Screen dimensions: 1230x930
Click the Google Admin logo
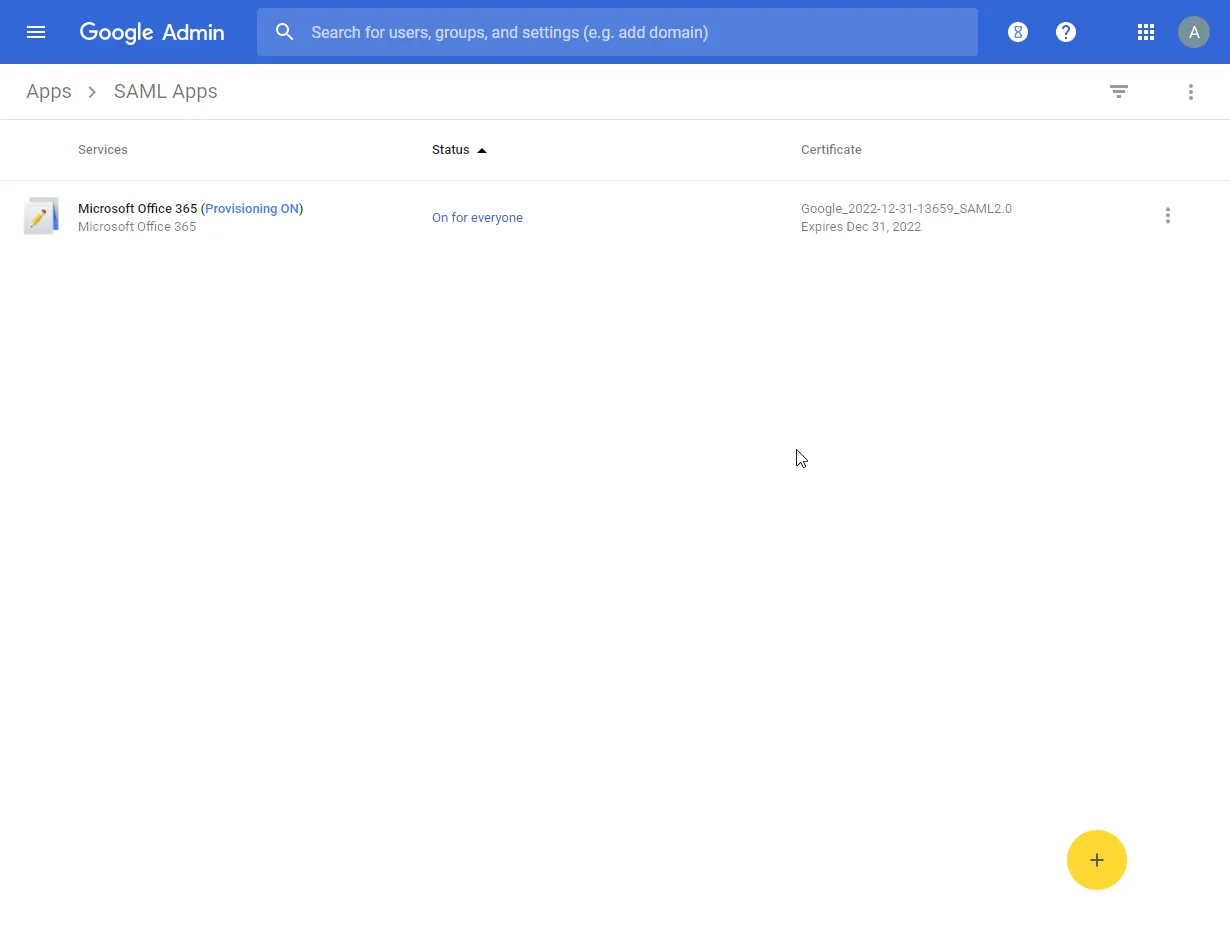[x=152, y=32]
